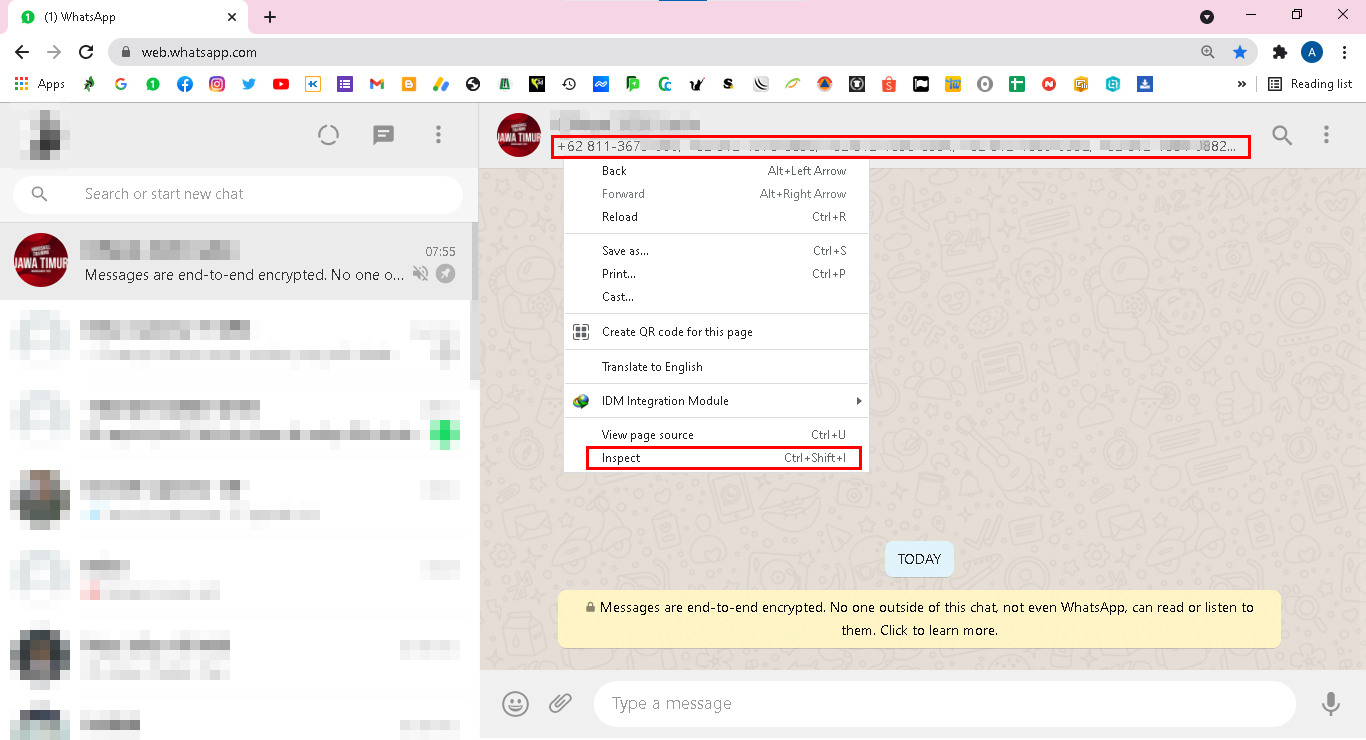Open the emoji picker

pos(515,704)
